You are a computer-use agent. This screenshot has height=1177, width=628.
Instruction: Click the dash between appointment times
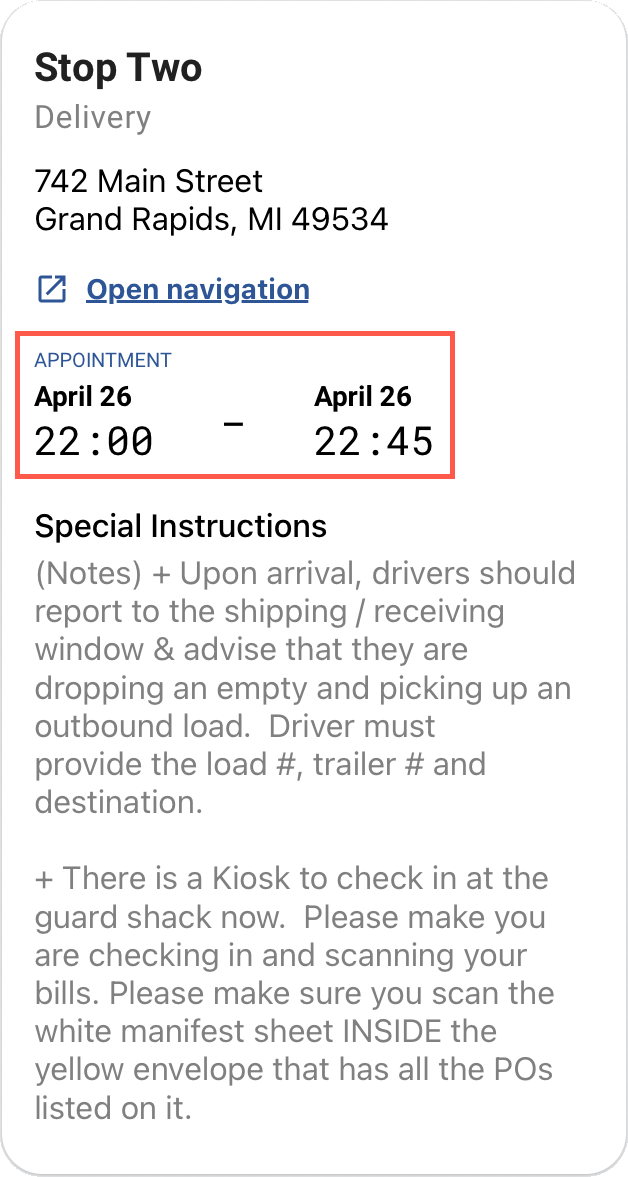click(x=235, y=425)
